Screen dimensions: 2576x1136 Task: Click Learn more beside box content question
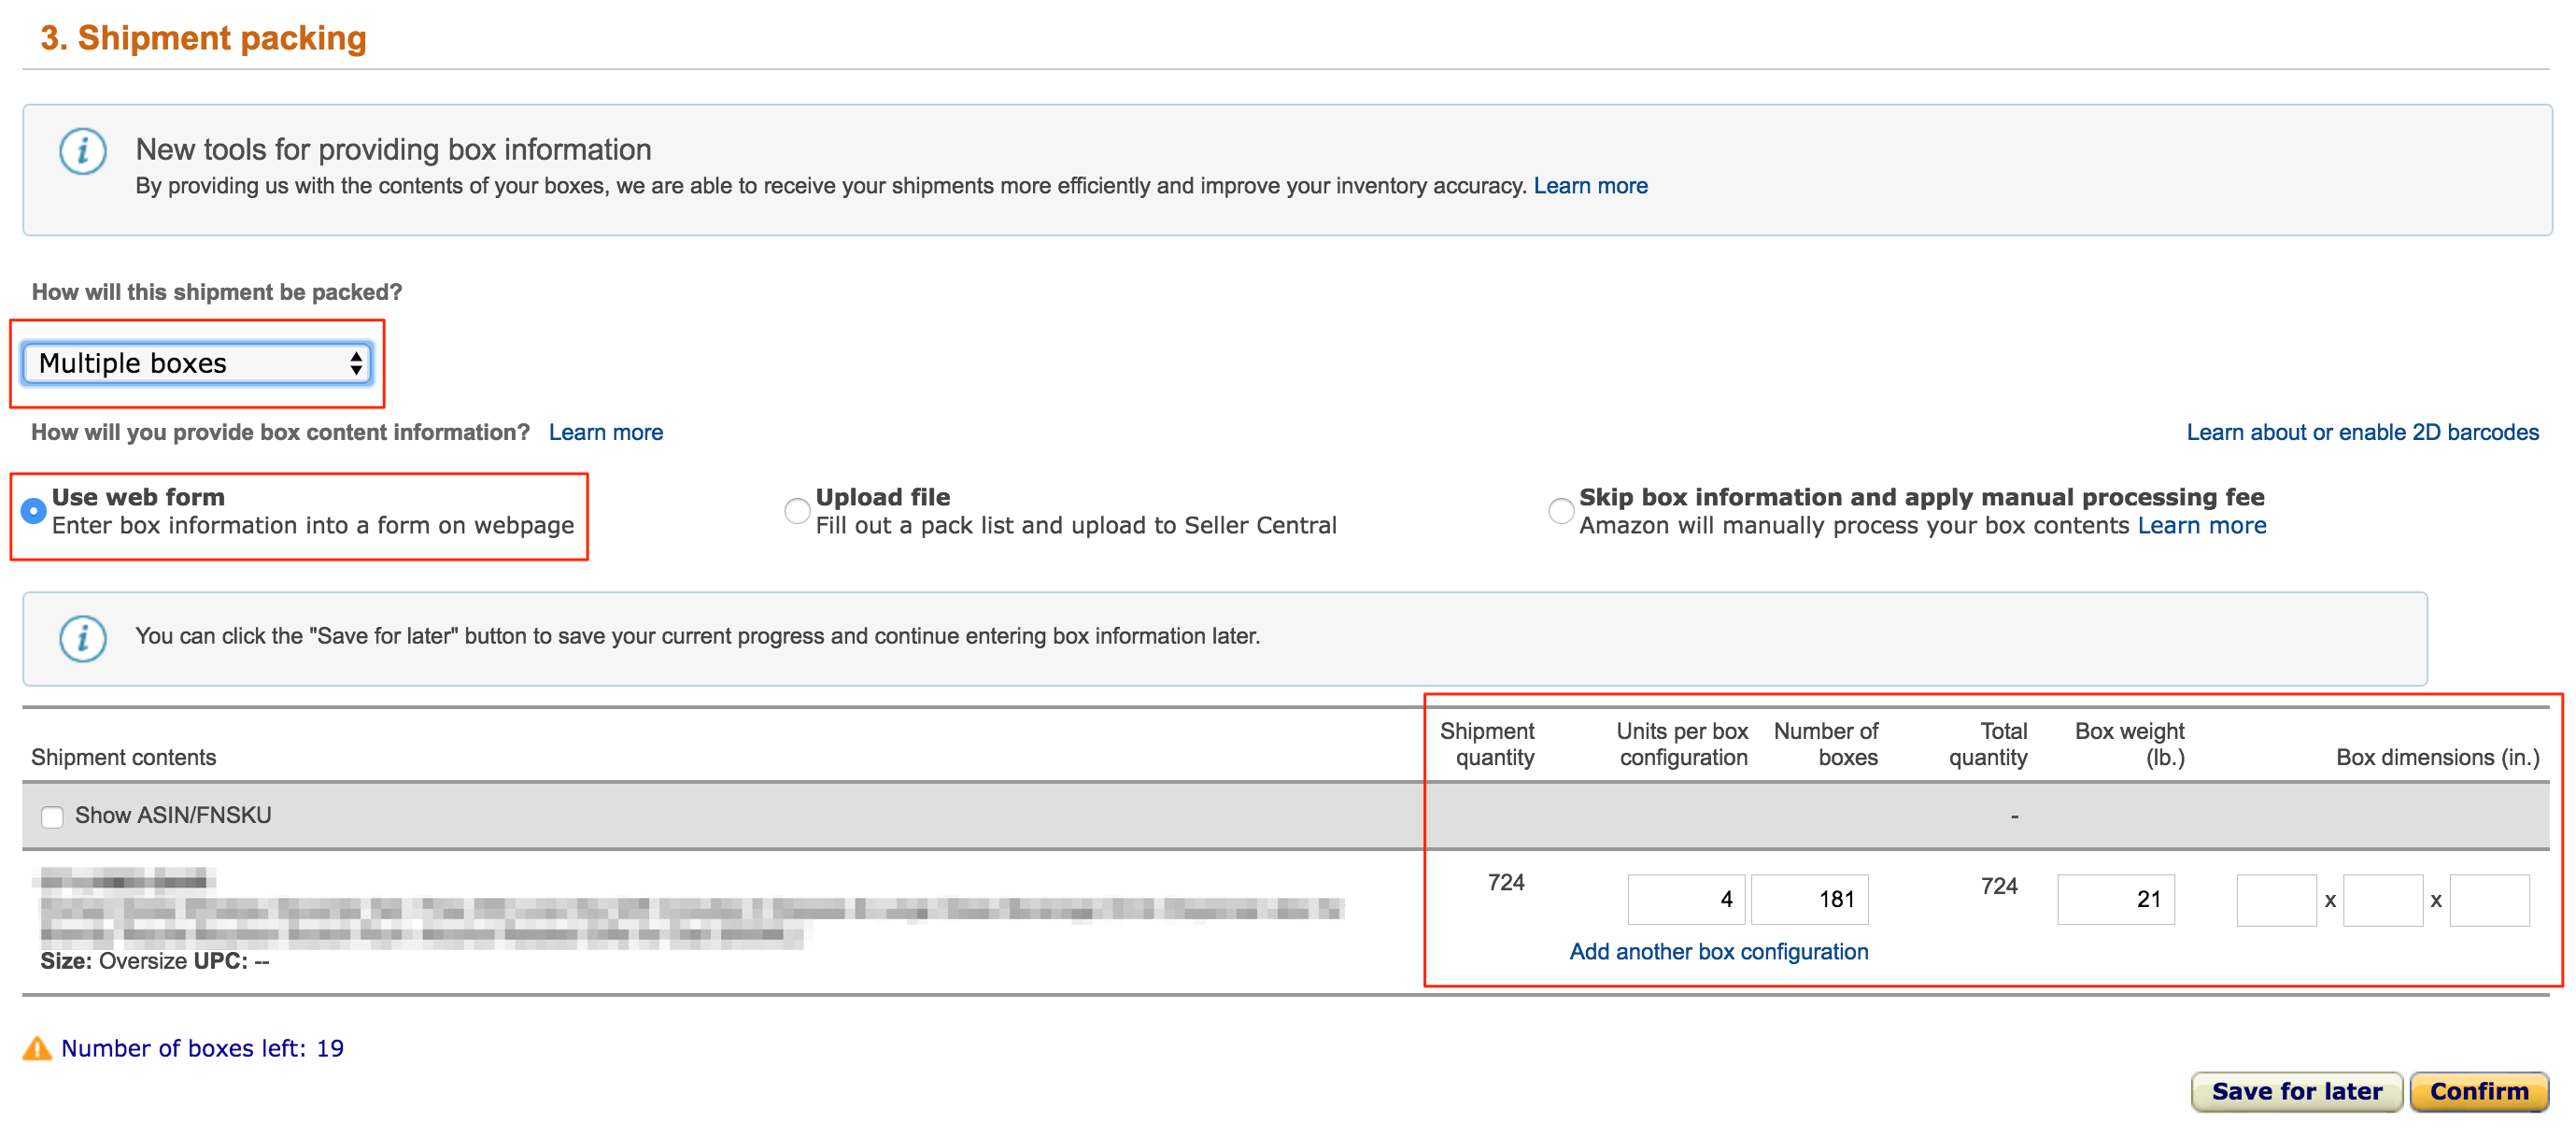point(605,432)
